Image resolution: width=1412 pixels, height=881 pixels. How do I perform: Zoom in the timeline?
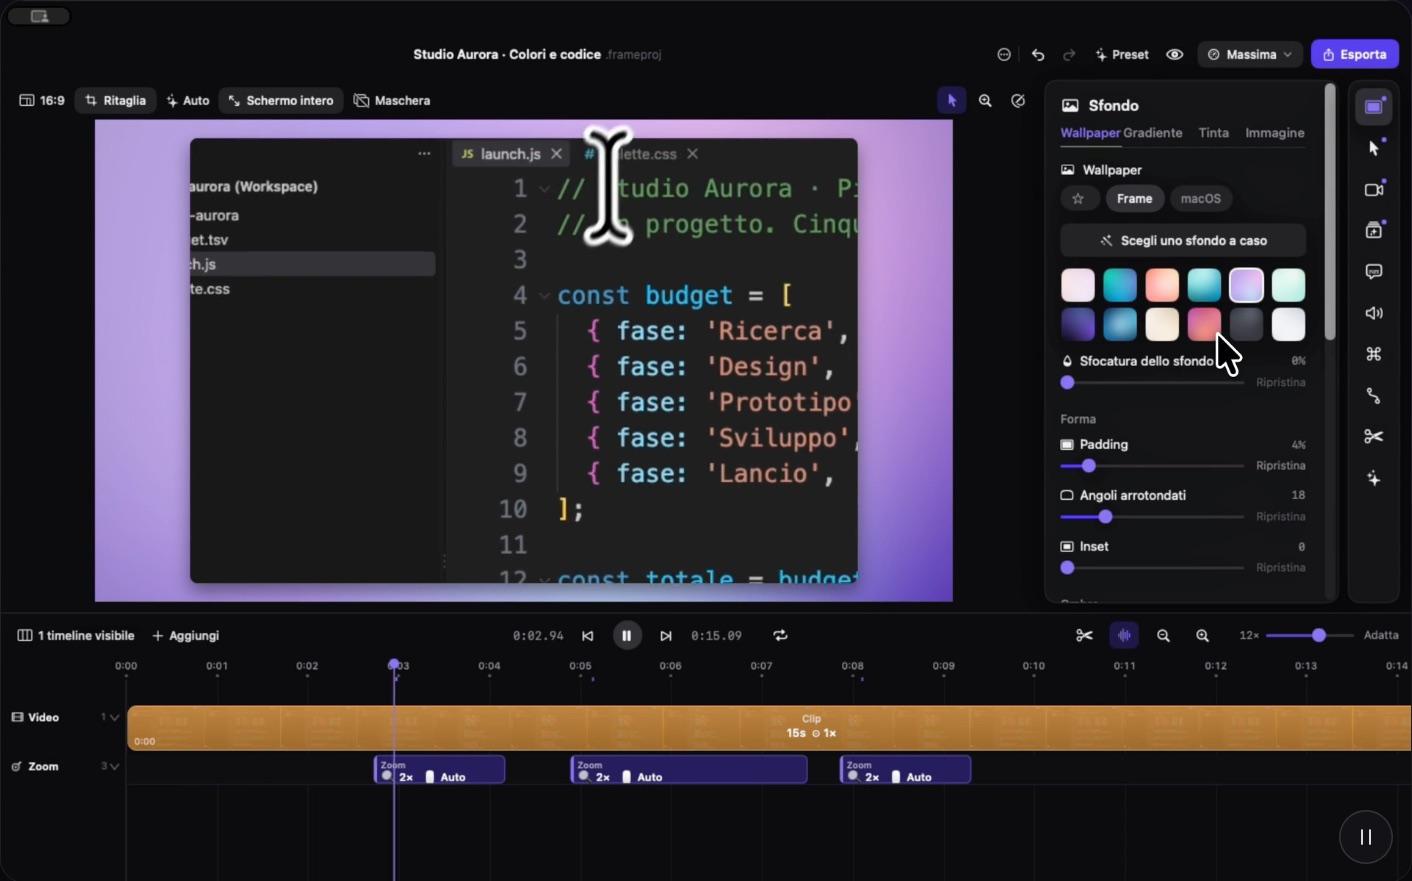[1202, 636]
